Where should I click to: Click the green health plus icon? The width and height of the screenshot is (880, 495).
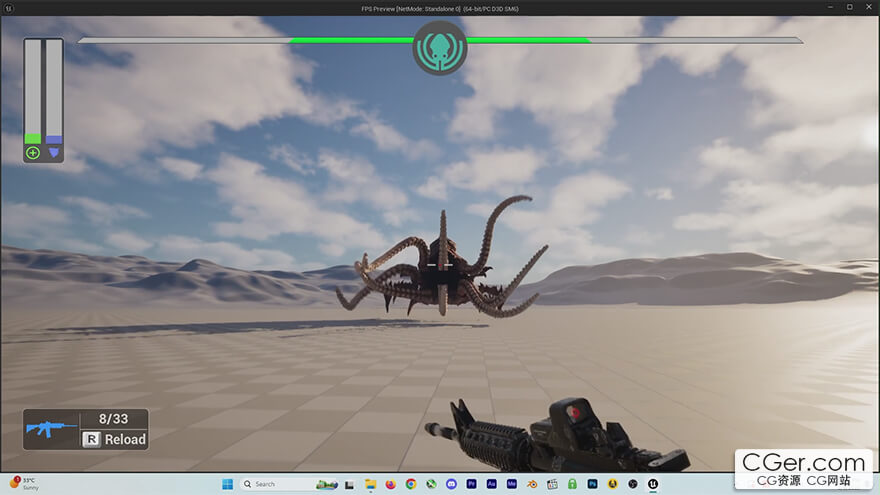coord(32,153)
